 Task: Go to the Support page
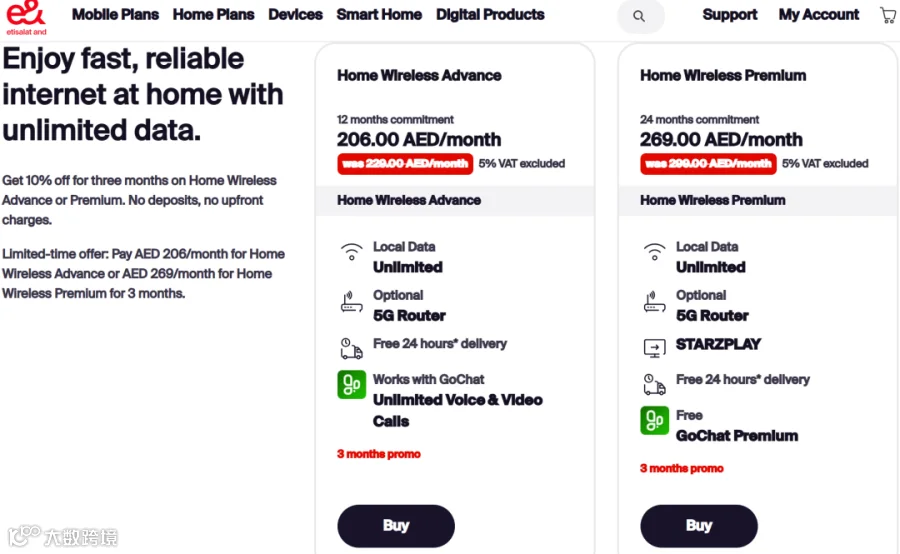point(730,14)
